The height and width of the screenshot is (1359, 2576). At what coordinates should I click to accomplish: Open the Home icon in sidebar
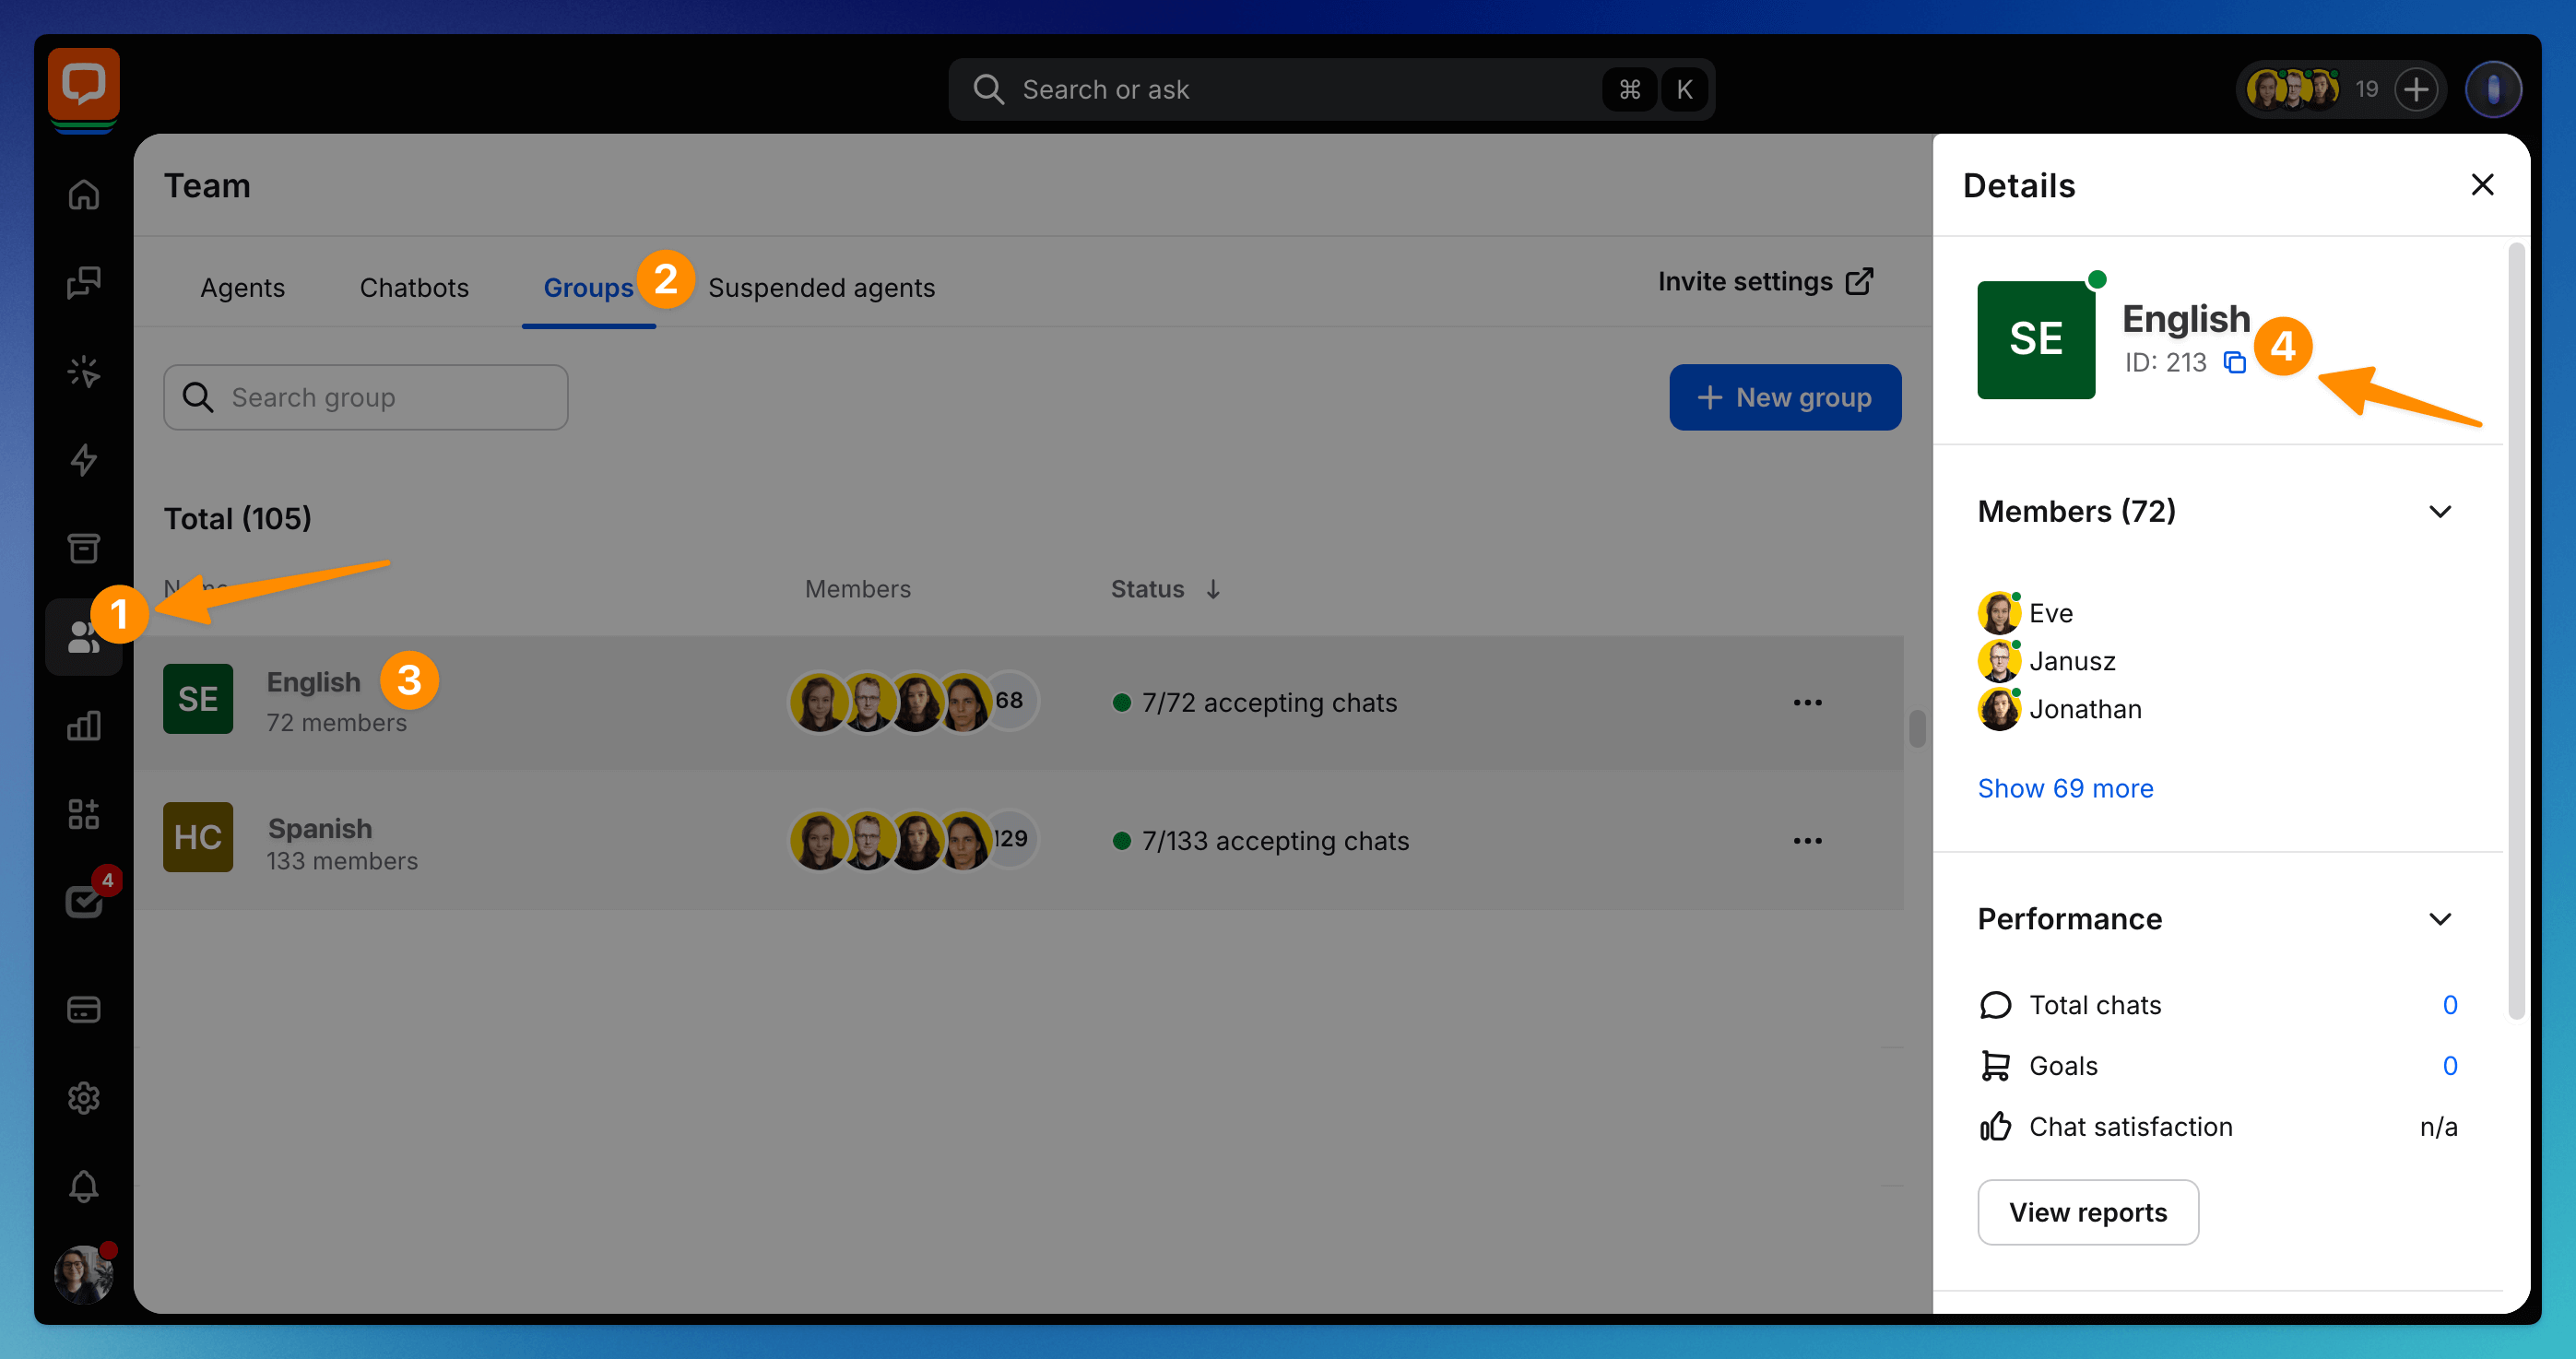point(84,194)
